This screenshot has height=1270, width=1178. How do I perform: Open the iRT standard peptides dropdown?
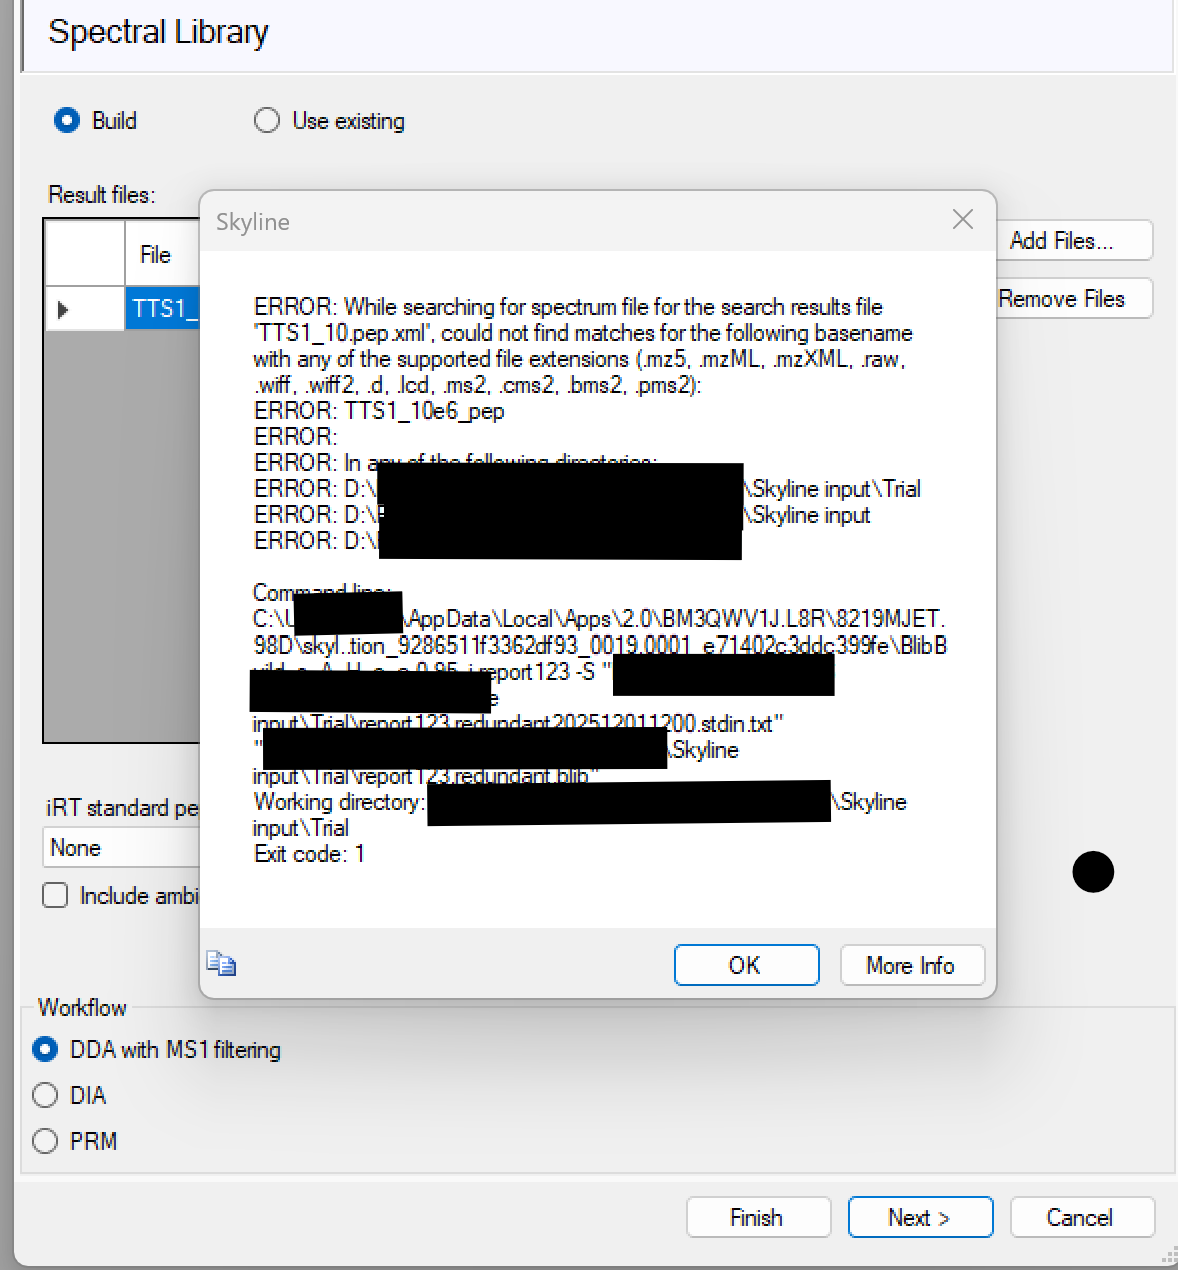[120, 848]
